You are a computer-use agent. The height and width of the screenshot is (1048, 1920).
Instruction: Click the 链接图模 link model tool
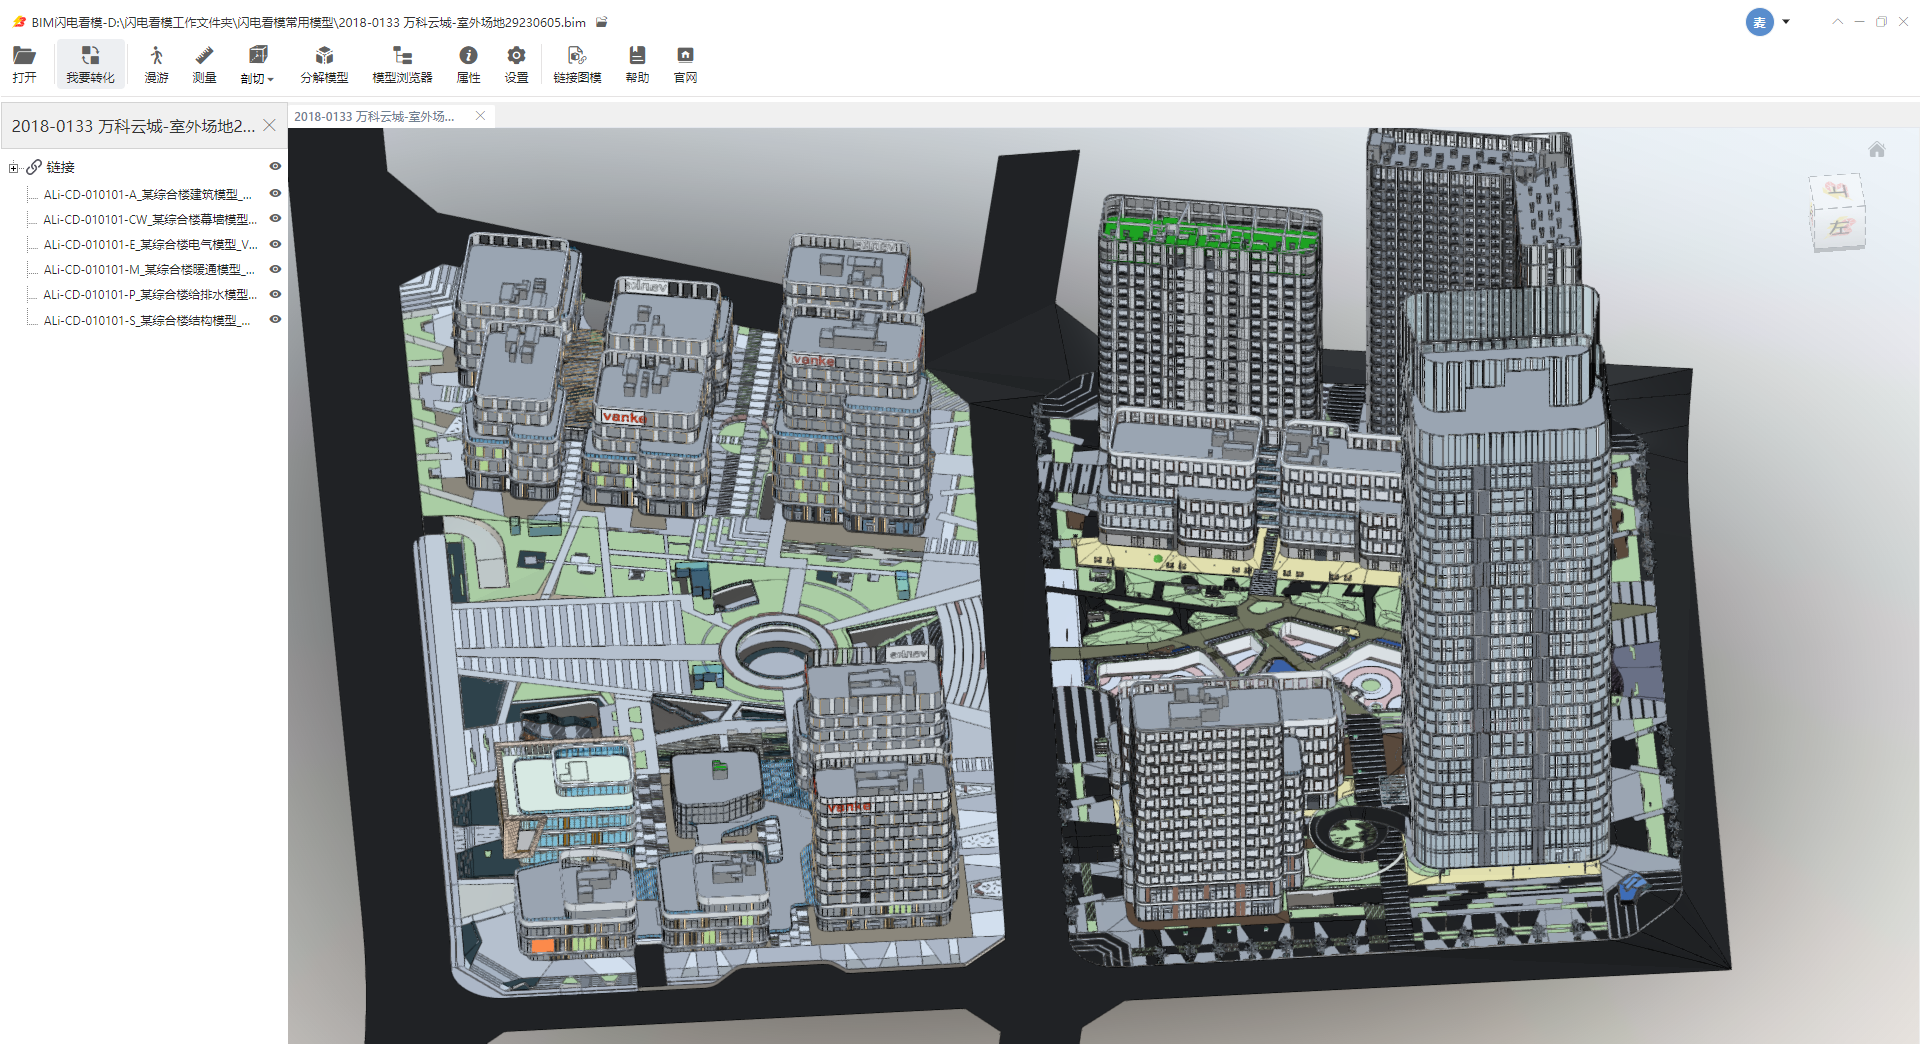(x=577, y=64)
